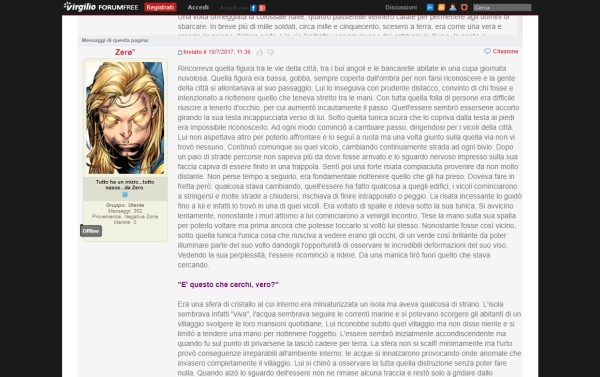Go to the ForumFree home link

[x=118, y=7]
